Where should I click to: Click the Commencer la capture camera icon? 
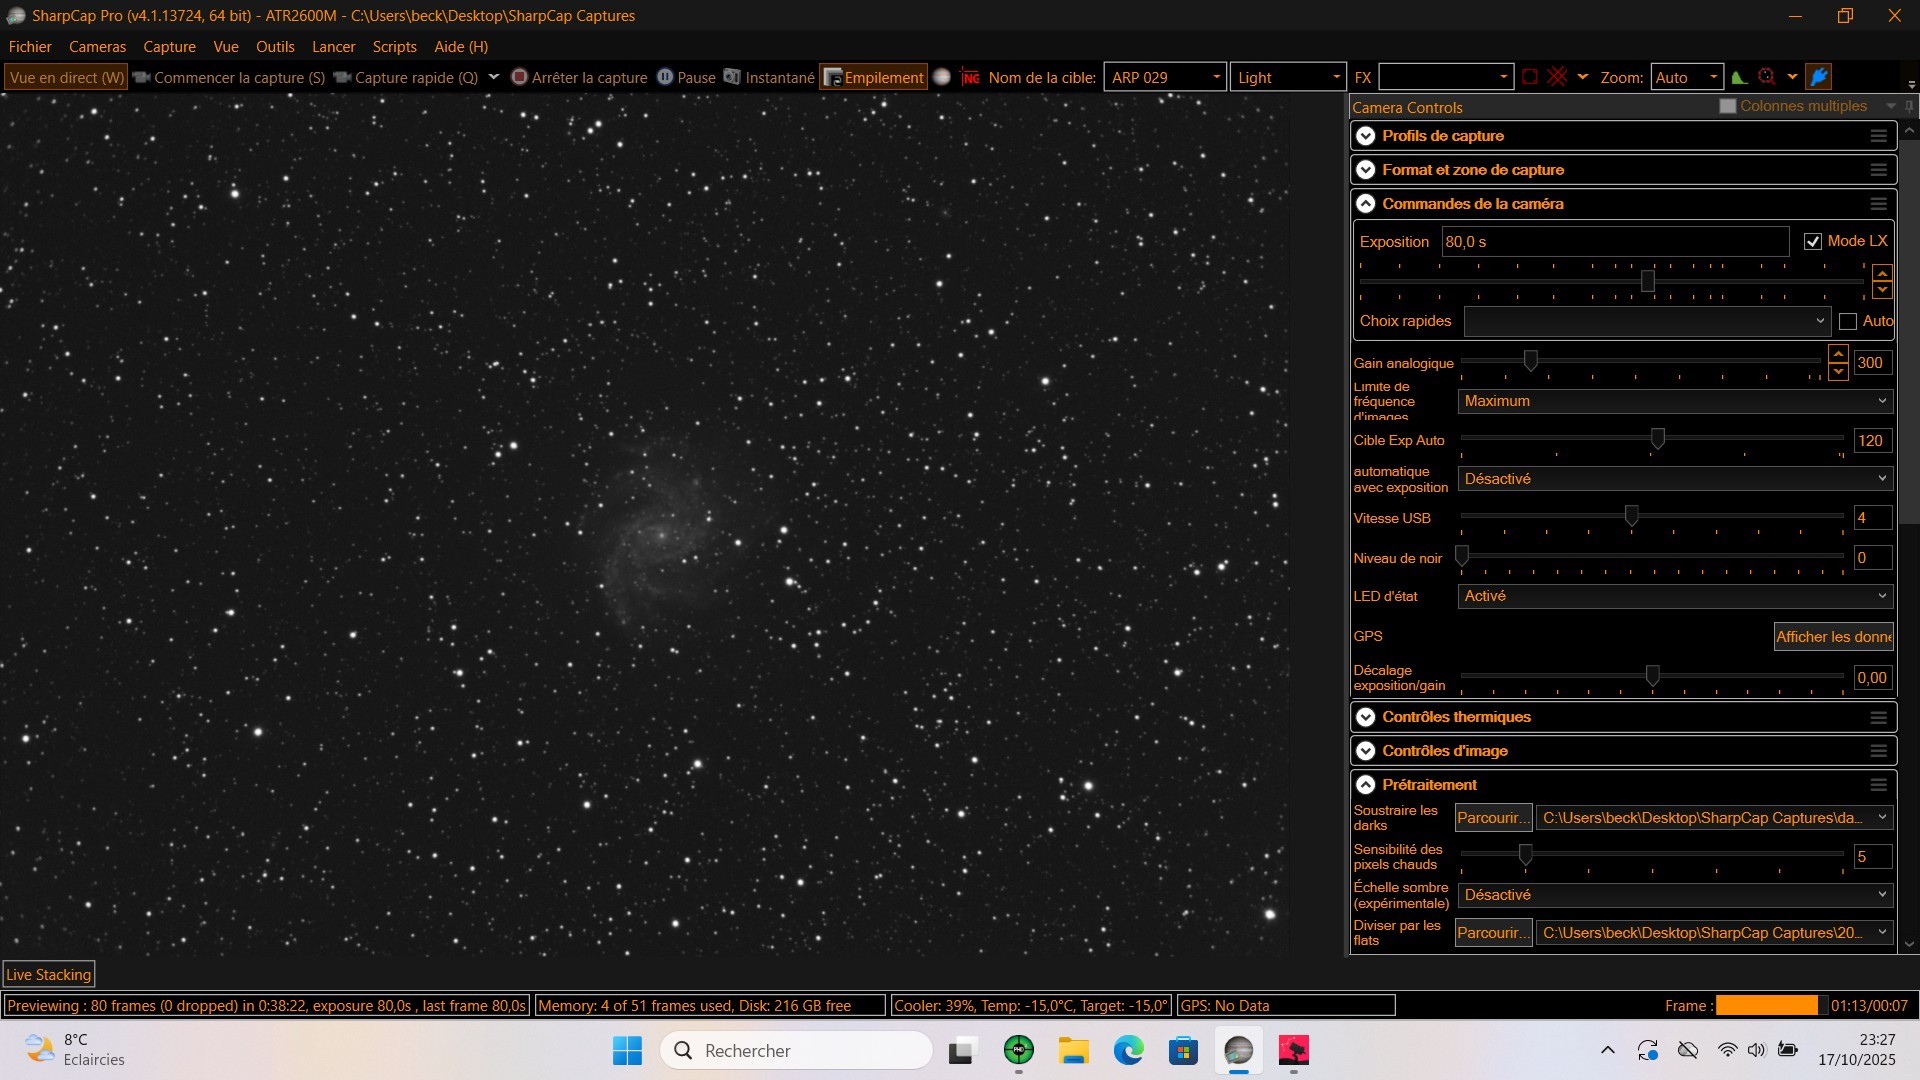point(141,77)
